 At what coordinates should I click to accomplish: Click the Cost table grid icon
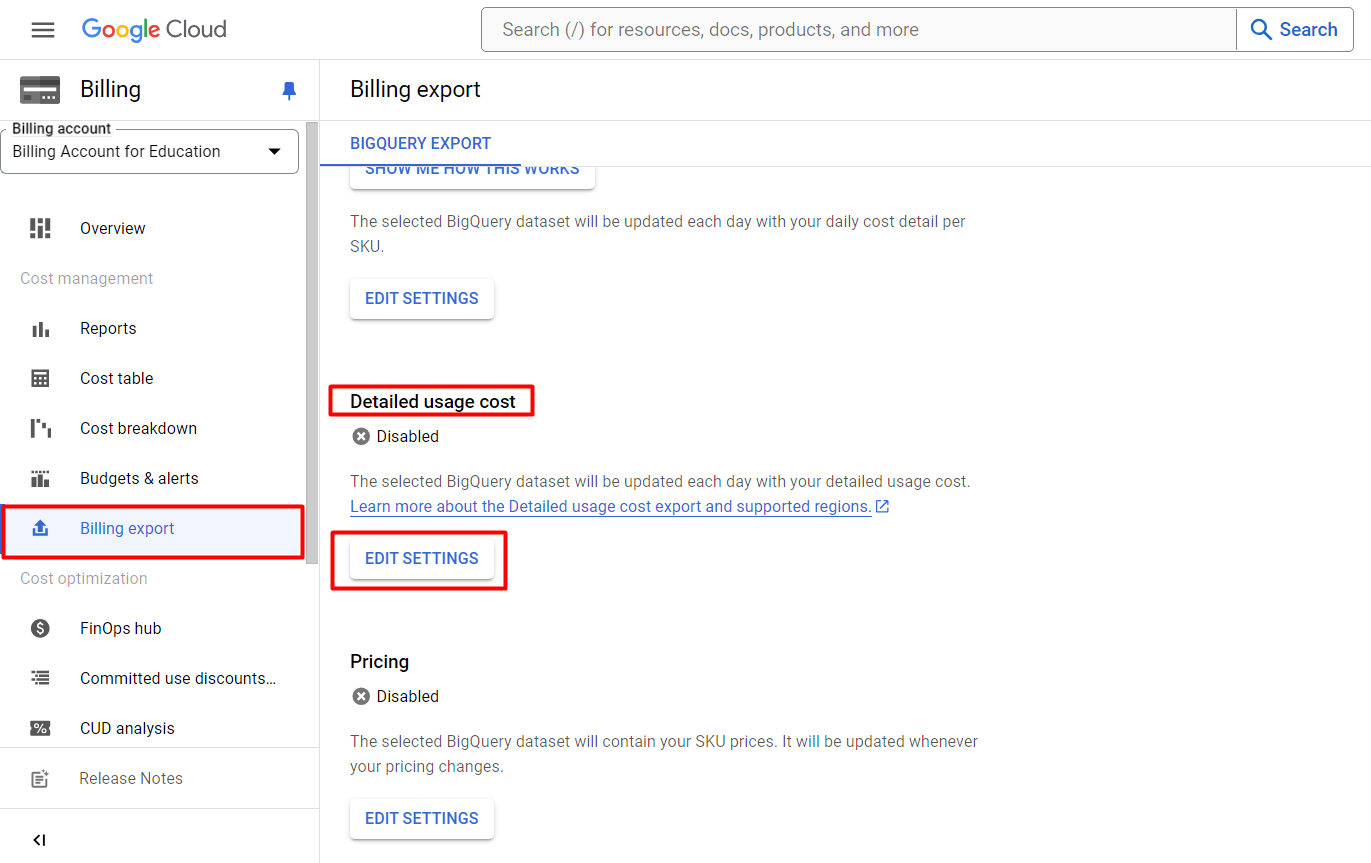[40, 378]
